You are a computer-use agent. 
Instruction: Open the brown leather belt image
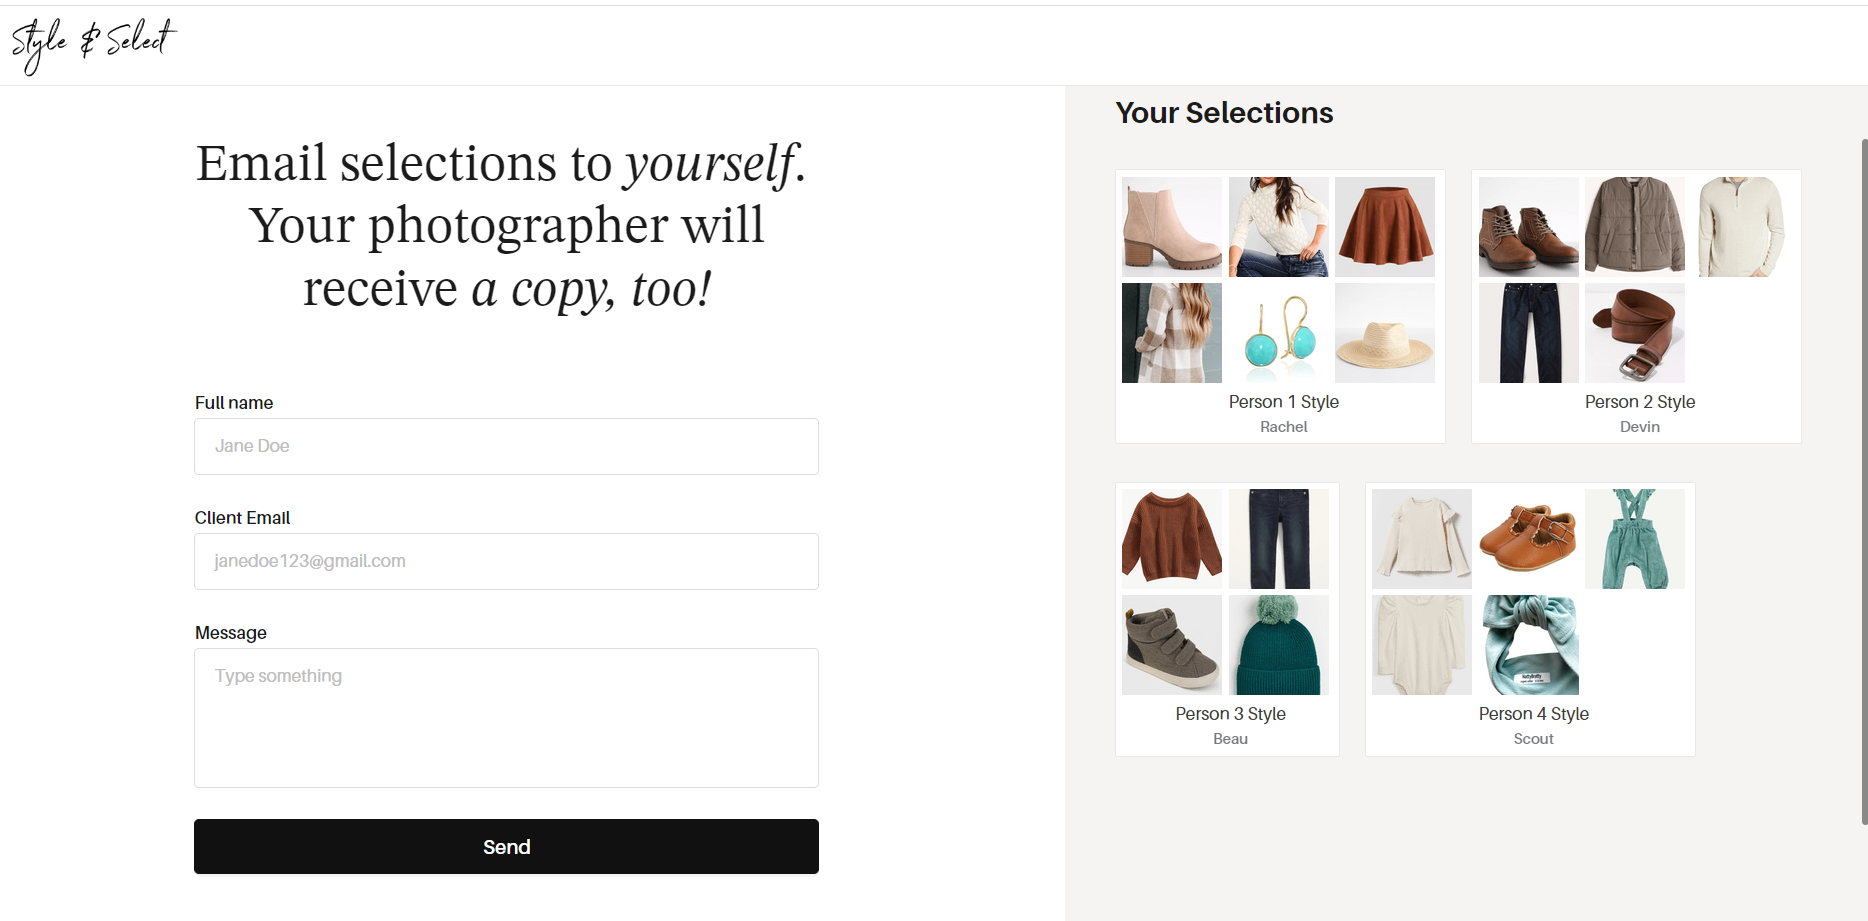click(1635, 333)
